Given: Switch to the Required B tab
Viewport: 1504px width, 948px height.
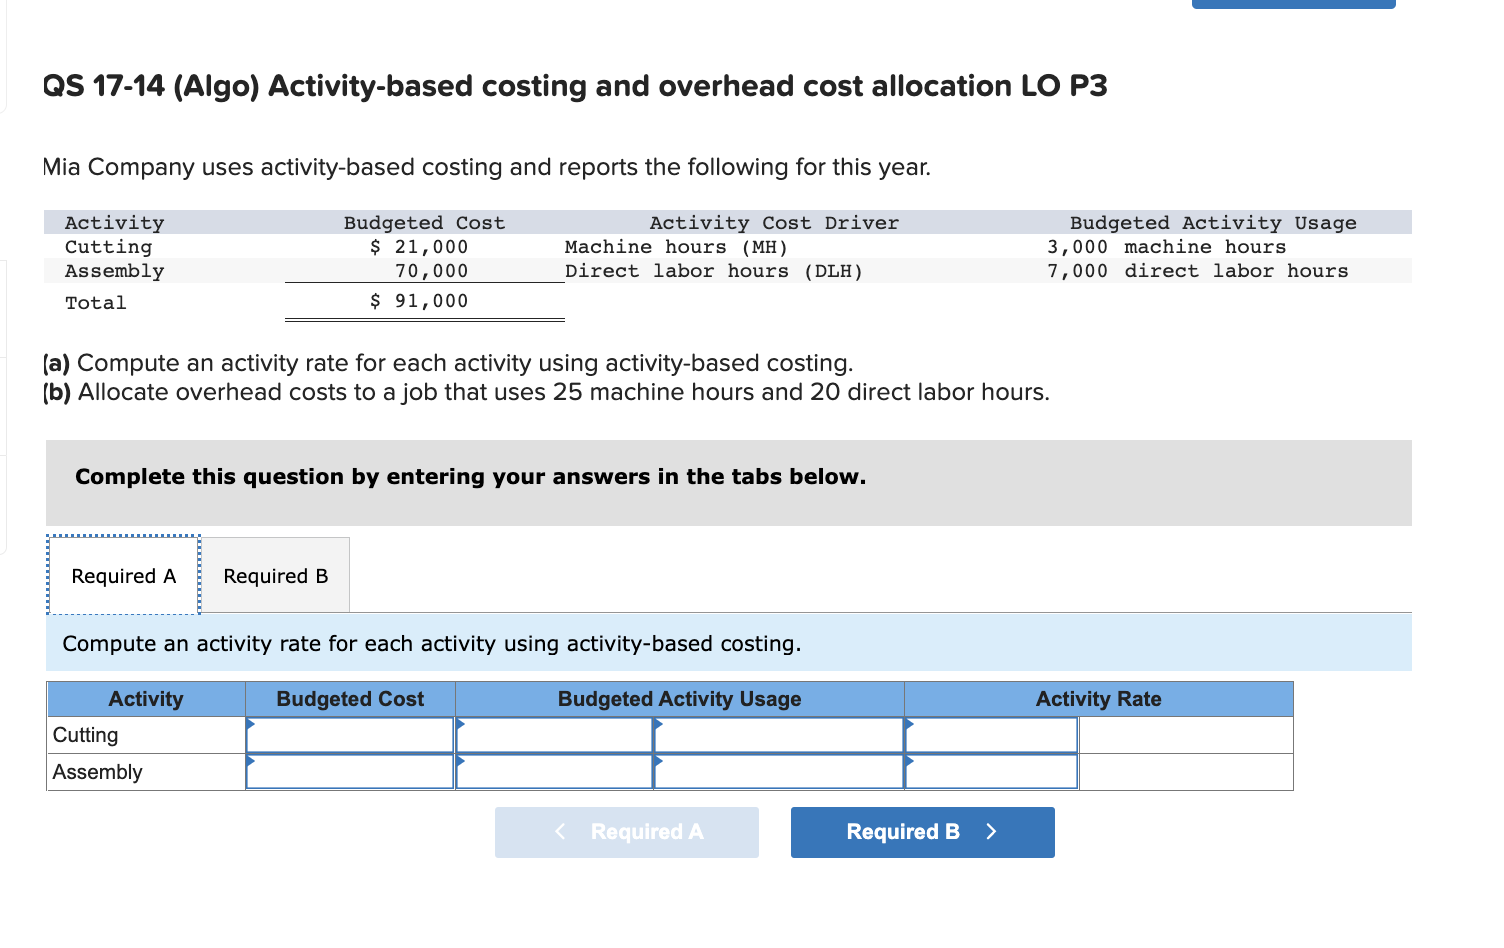Looking at the screenshot, I should click(276, 575).
